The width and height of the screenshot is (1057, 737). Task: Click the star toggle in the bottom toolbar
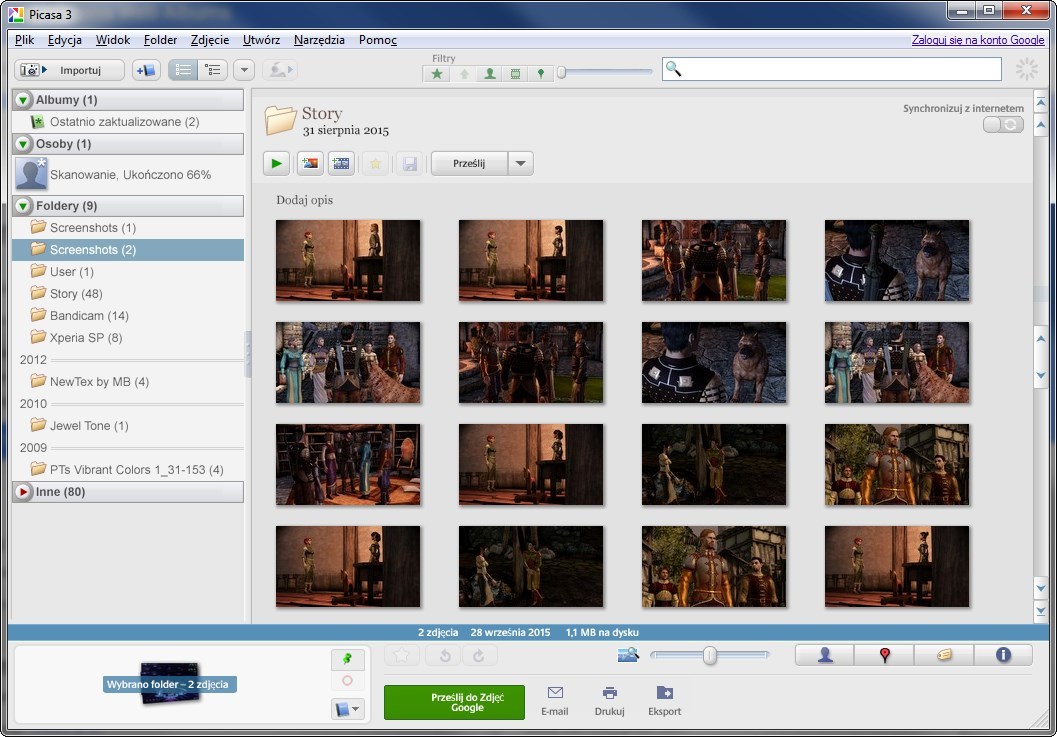tap(402, 655)
